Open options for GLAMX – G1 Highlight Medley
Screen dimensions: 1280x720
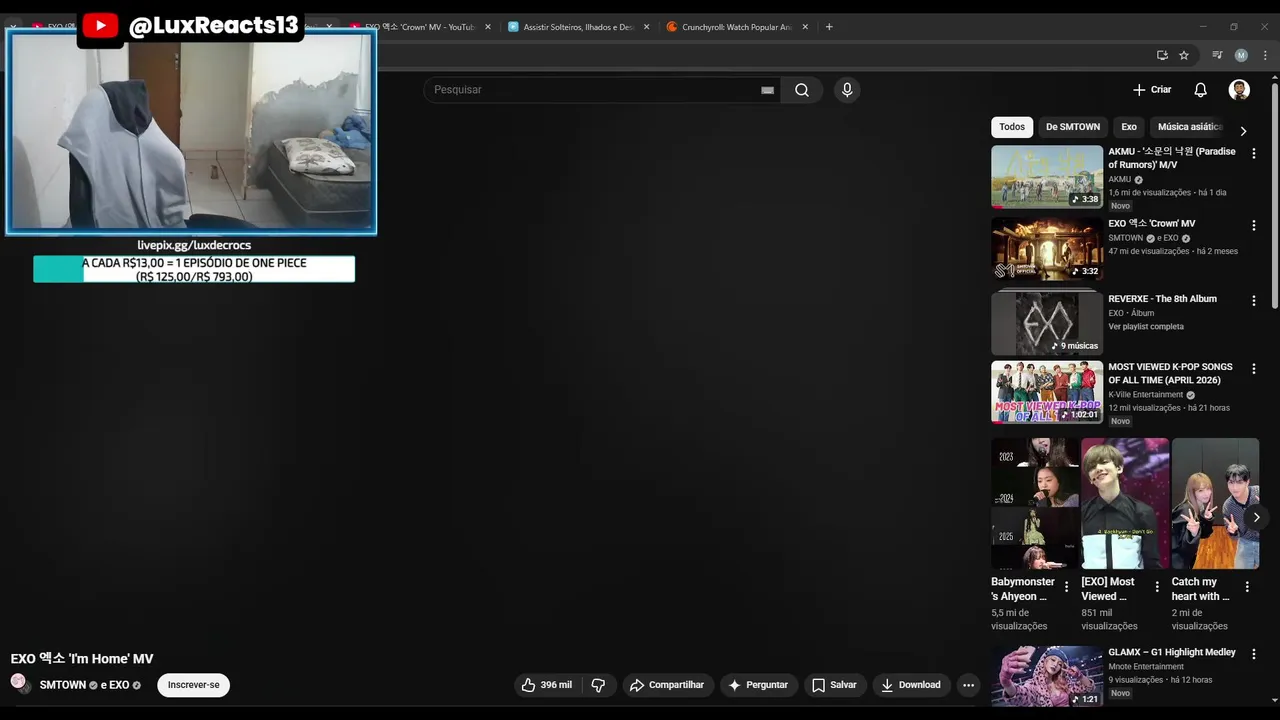[x=1253, y=654]
